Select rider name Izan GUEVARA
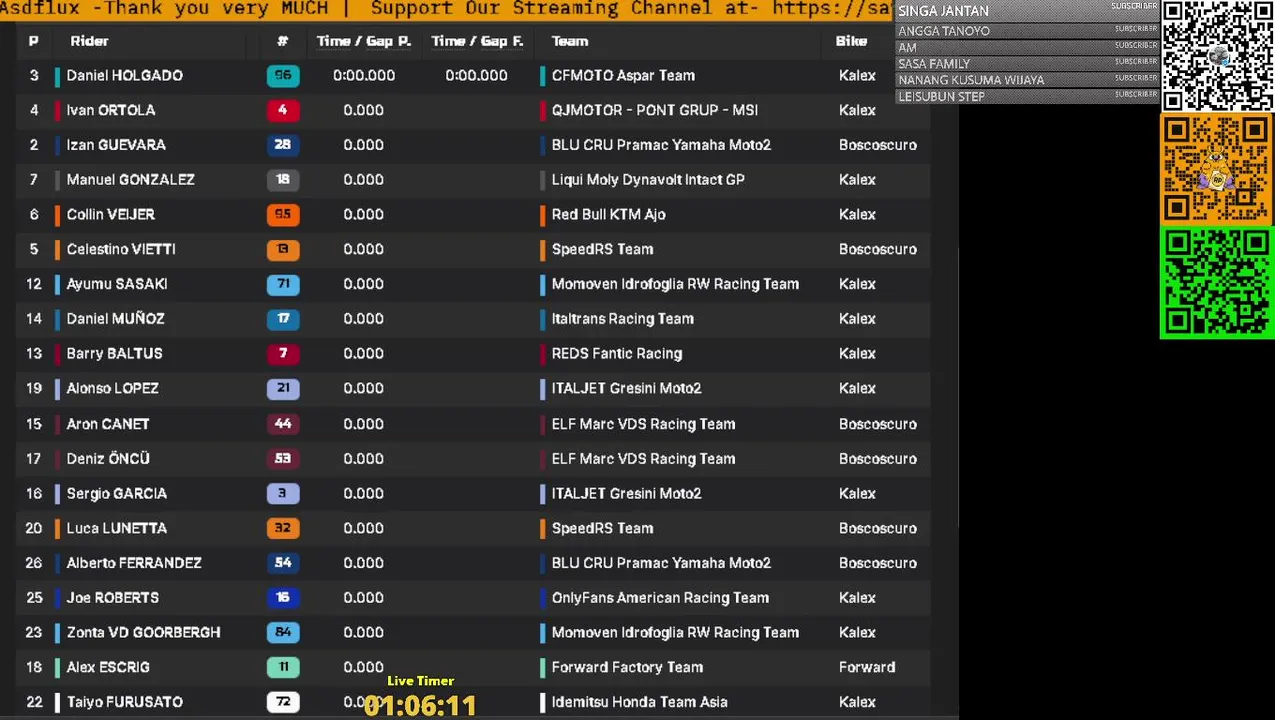Viewport: 1275px width, 720px height. coord(116,145)
